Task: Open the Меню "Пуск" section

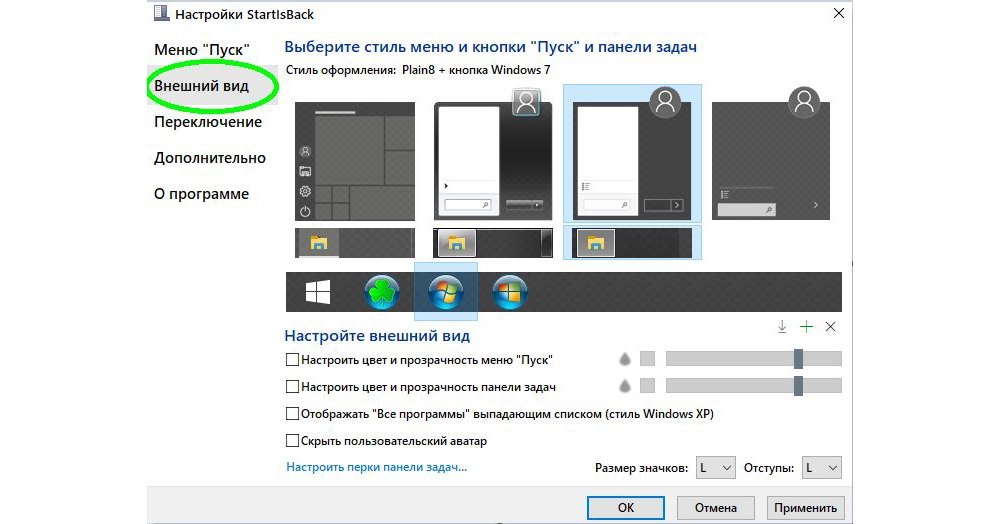Action: point(202,50)
